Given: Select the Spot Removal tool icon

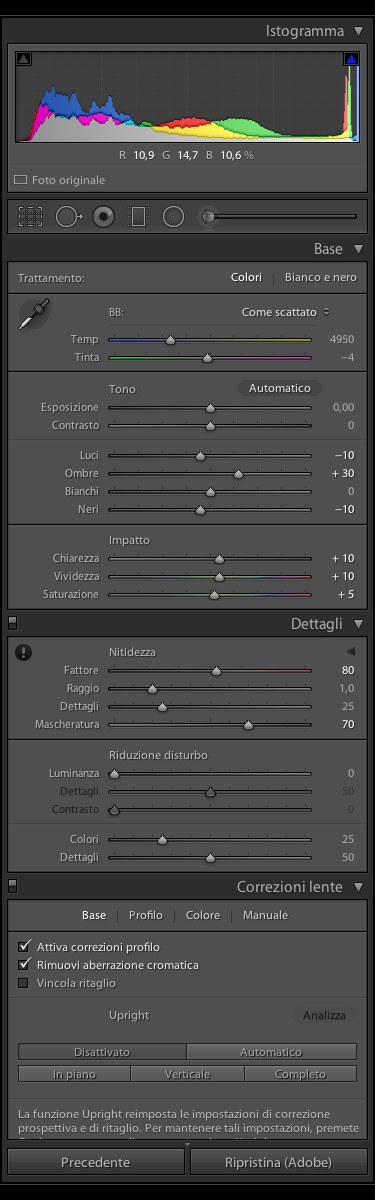Looking at the screenshot, I should click(69, 216).
